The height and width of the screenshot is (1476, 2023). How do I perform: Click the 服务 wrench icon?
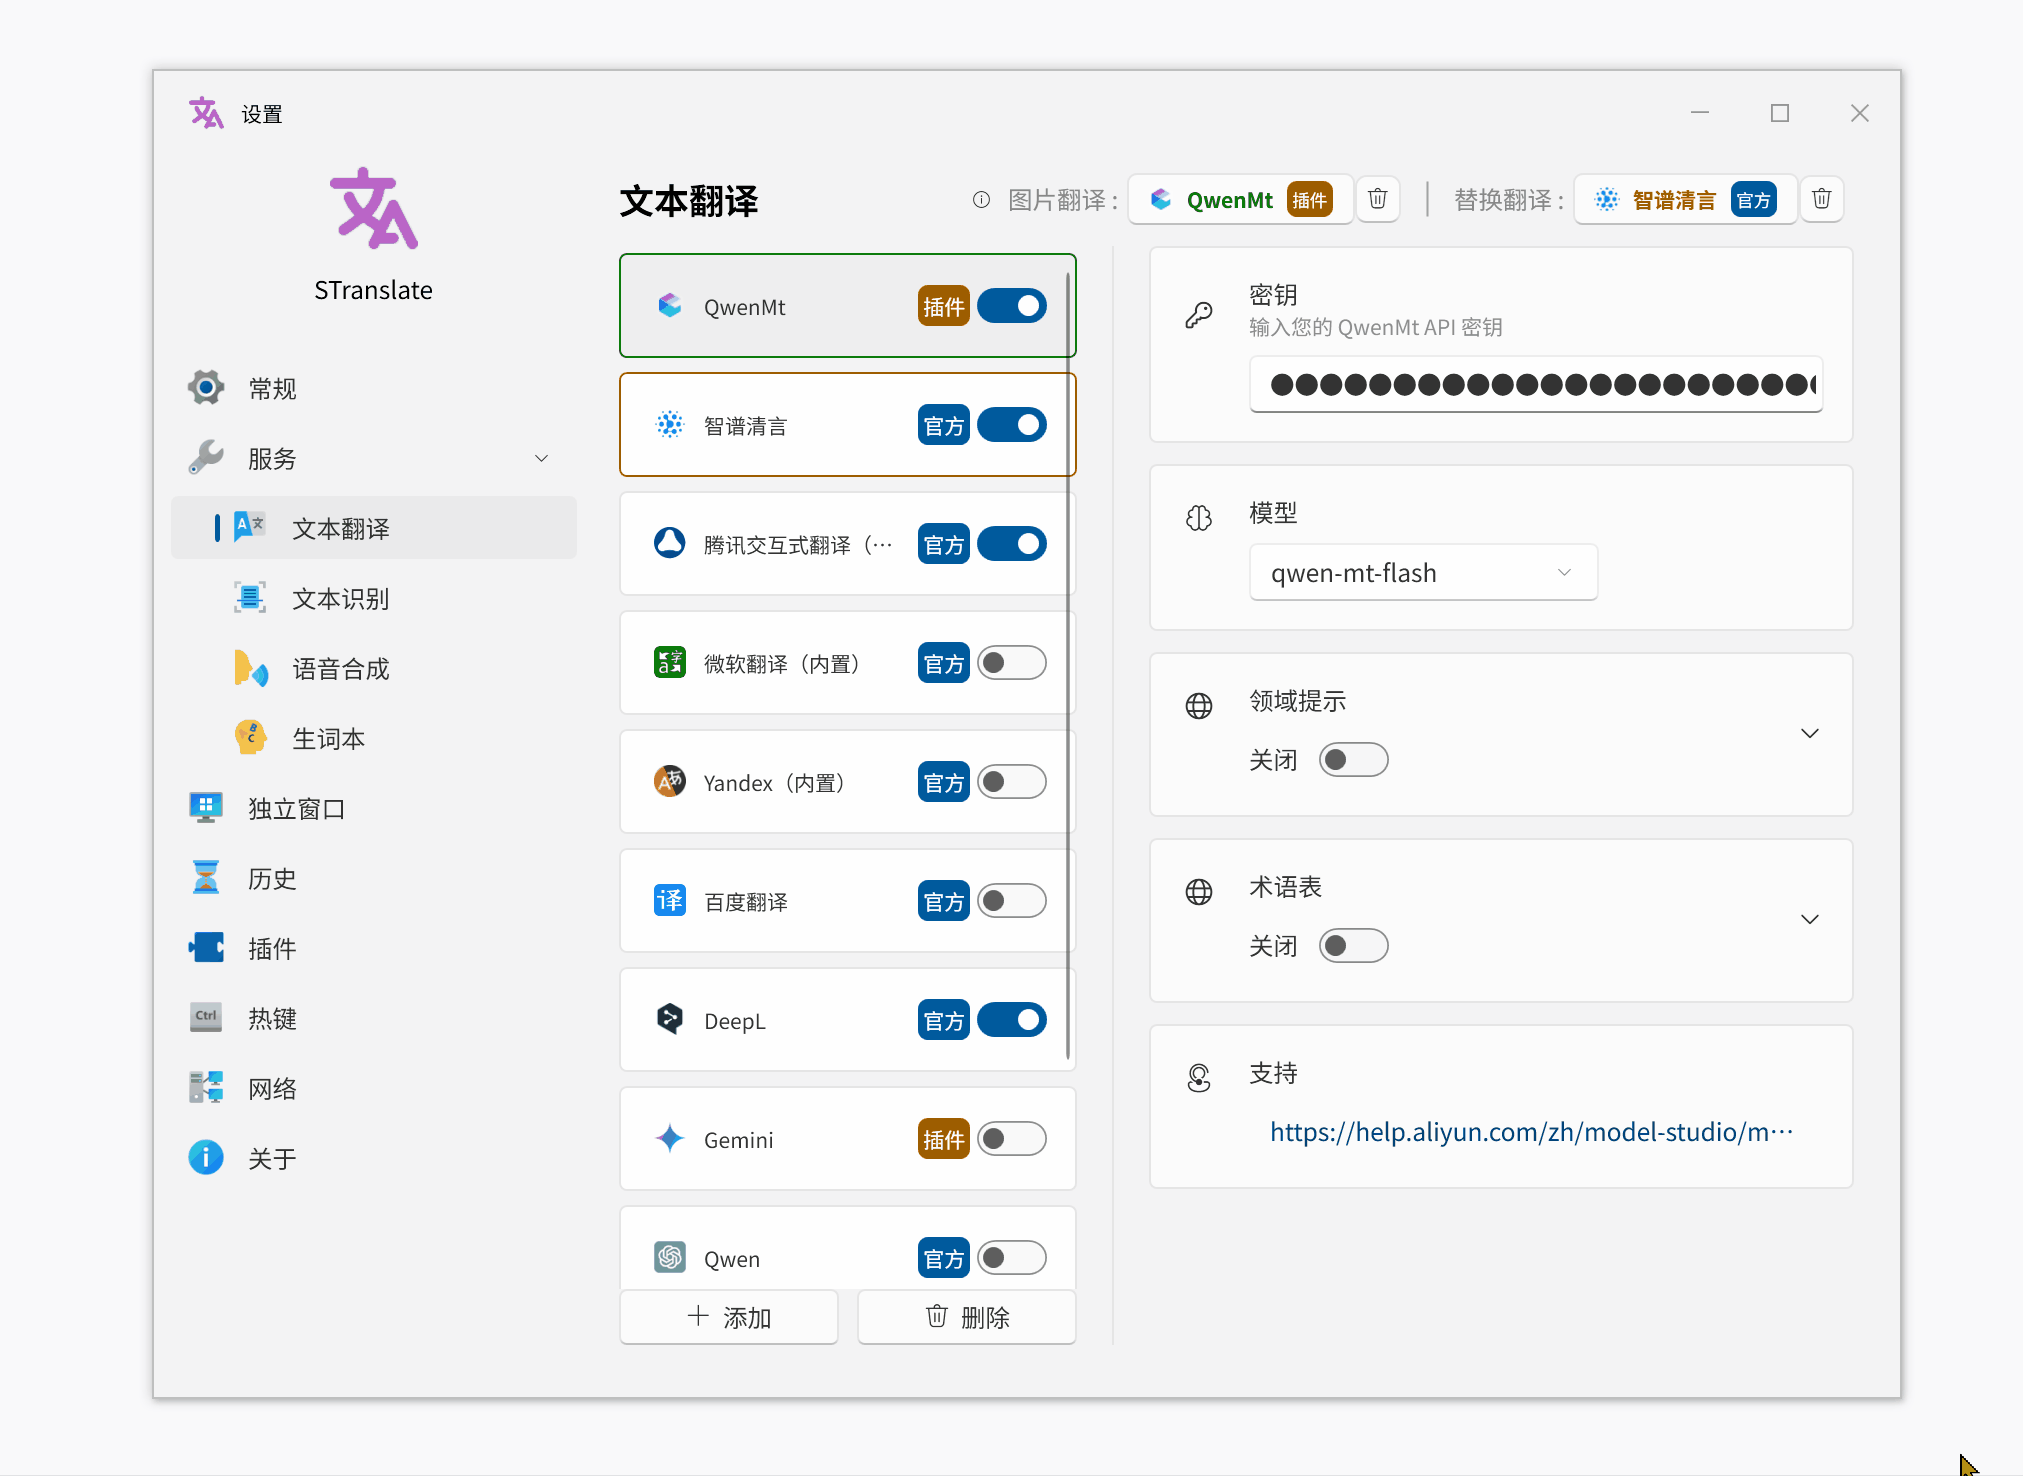pos(205,458)
